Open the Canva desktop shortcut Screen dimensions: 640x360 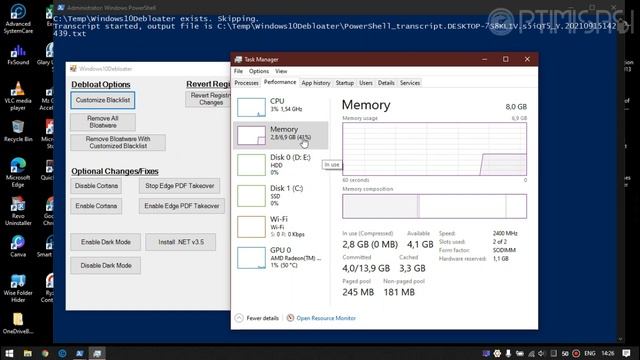[18, 247]
